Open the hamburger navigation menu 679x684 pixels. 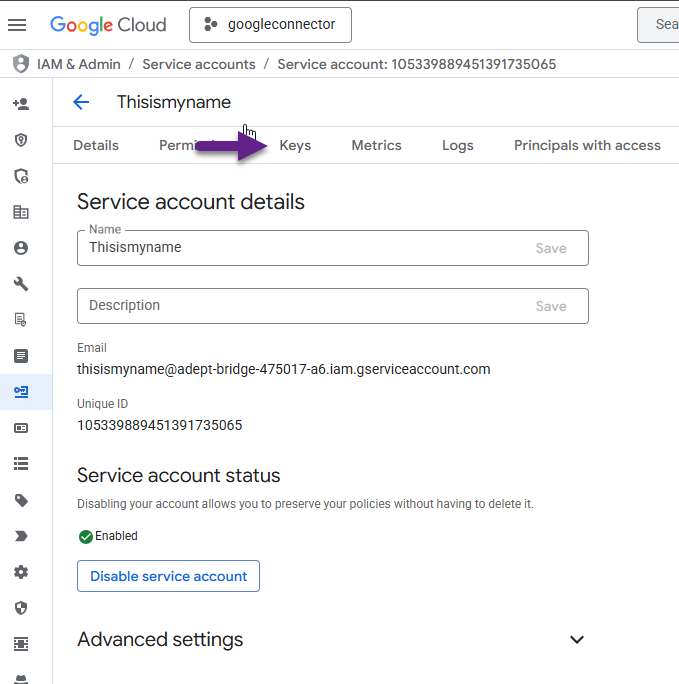(x=17, y=25)
